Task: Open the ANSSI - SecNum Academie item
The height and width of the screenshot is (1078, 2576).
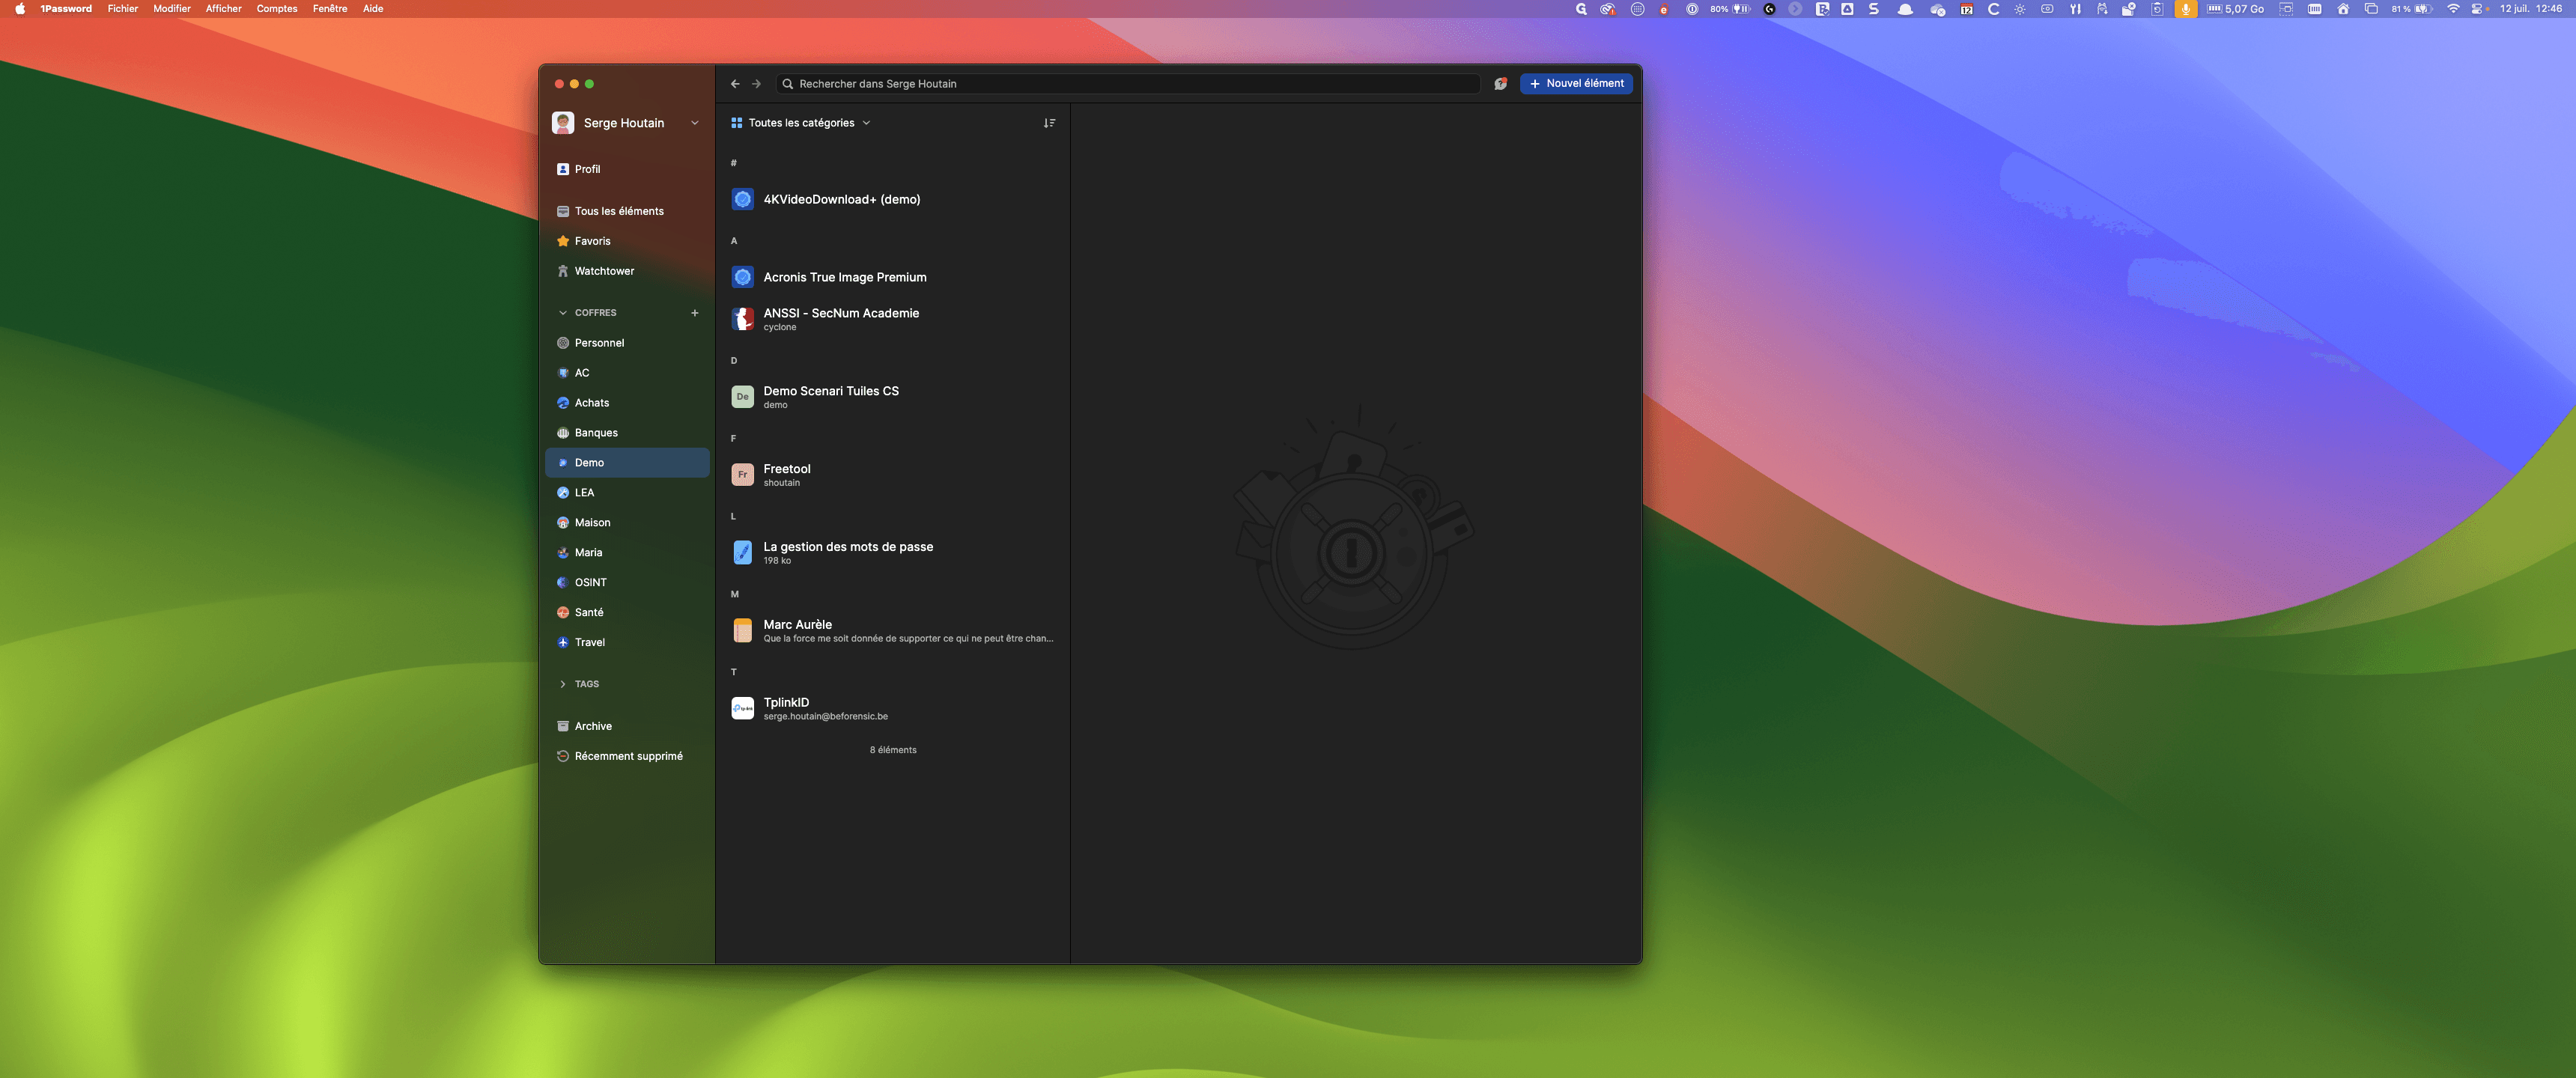Action: click(x=892, y=319)
